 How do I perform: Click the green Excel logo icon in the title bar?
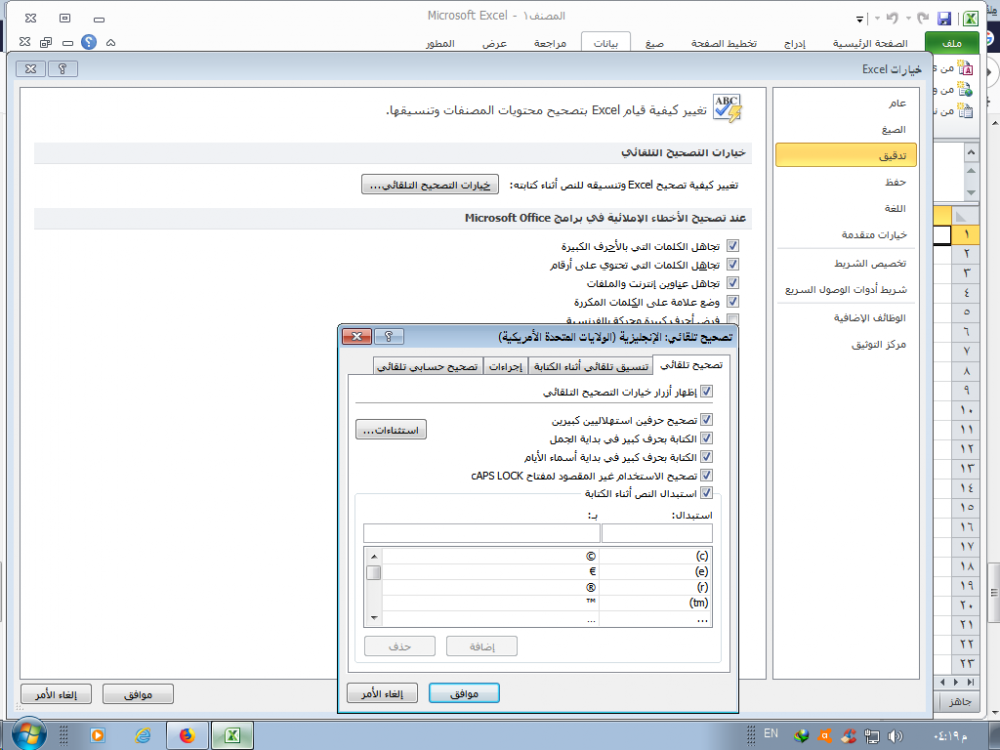coord(971,18)
